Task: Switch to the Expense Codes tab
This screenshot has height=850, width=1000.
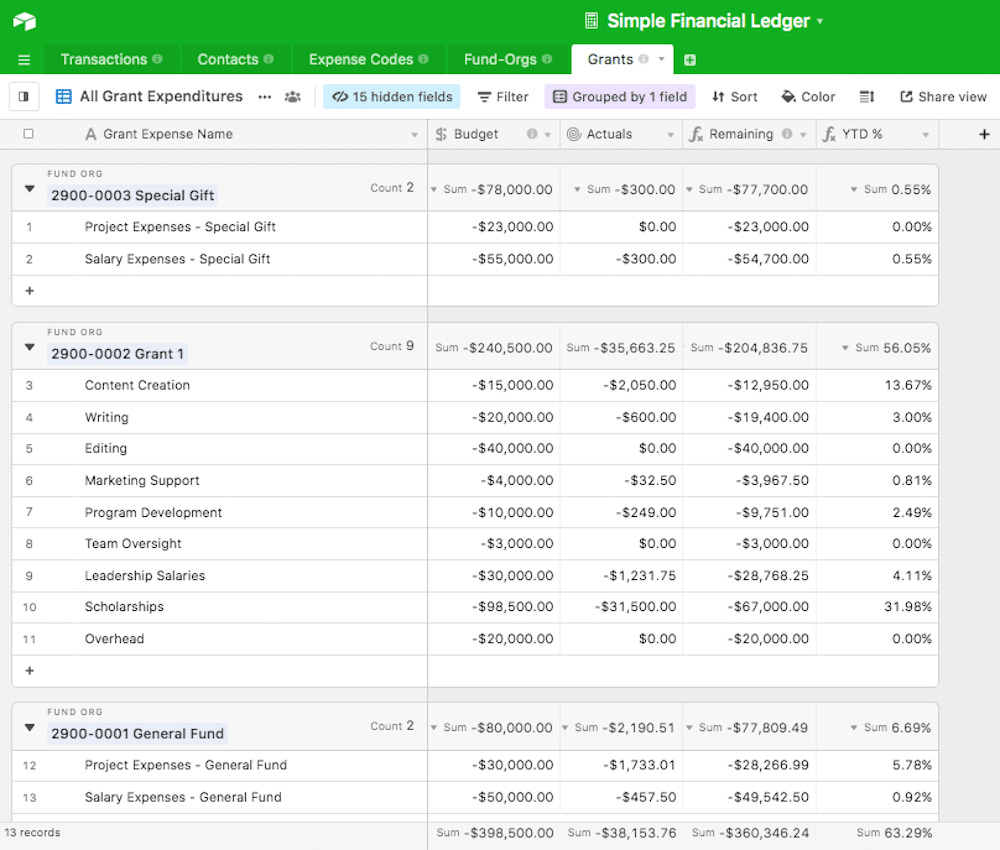Action: click(361, 60)
